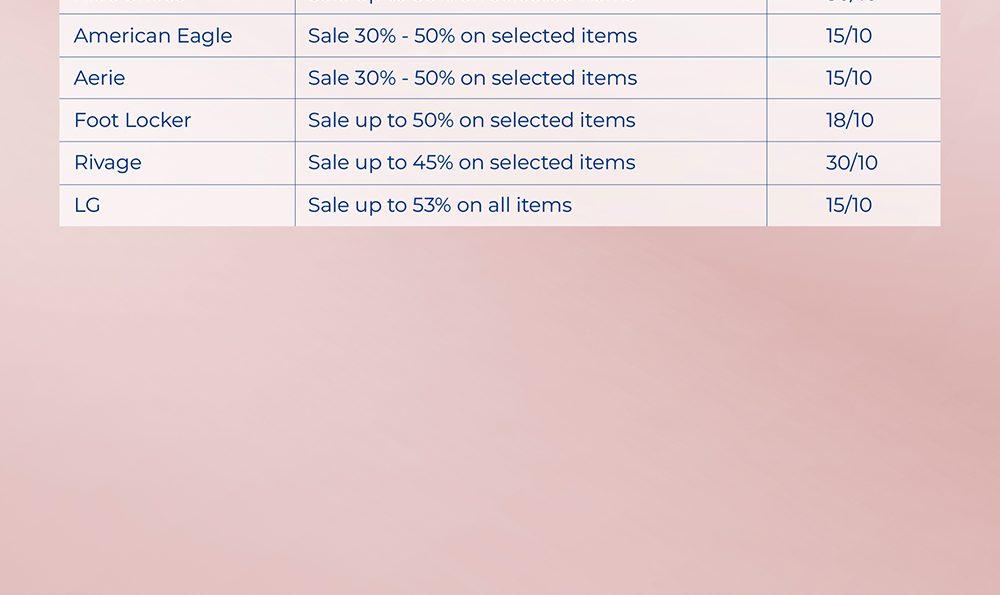The width and height of the screenshot is (1000, 595).
Task: Click the 15/10 date in Aerie row
Action: 849,78
